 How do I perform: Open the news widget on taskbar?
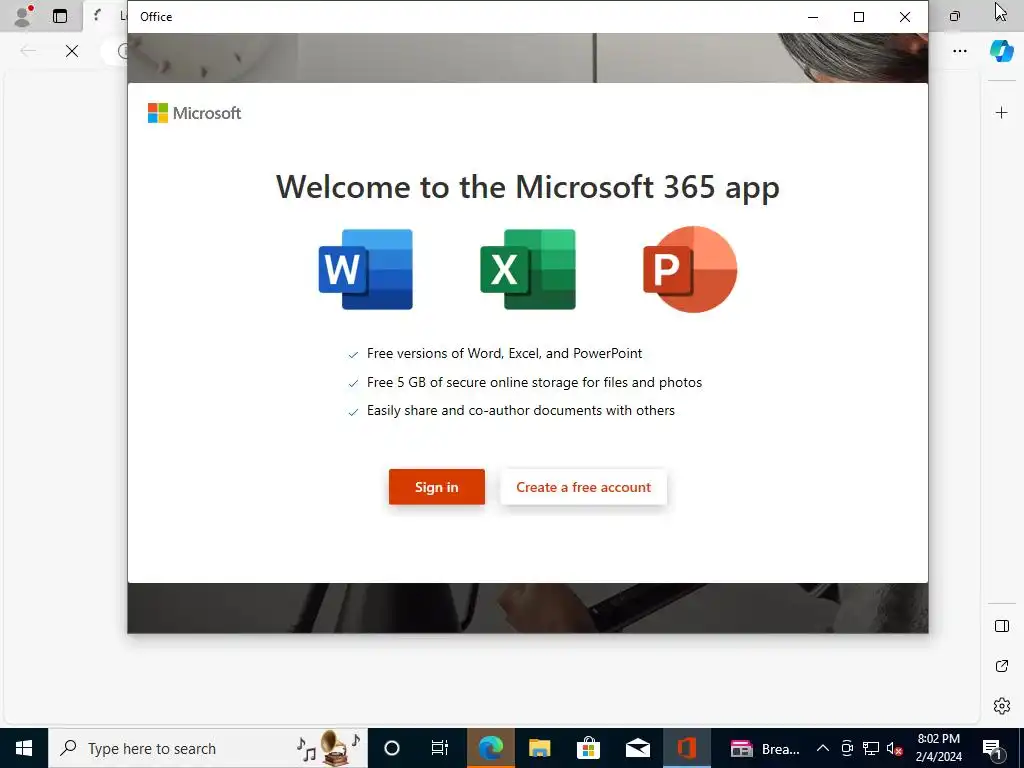[764, 748]
